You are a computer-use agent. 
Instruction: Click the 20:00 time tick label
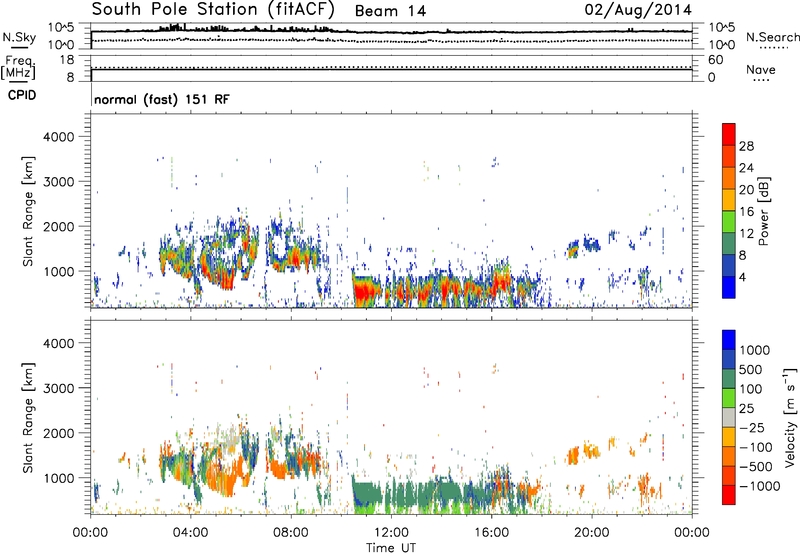tap(591, 533)
